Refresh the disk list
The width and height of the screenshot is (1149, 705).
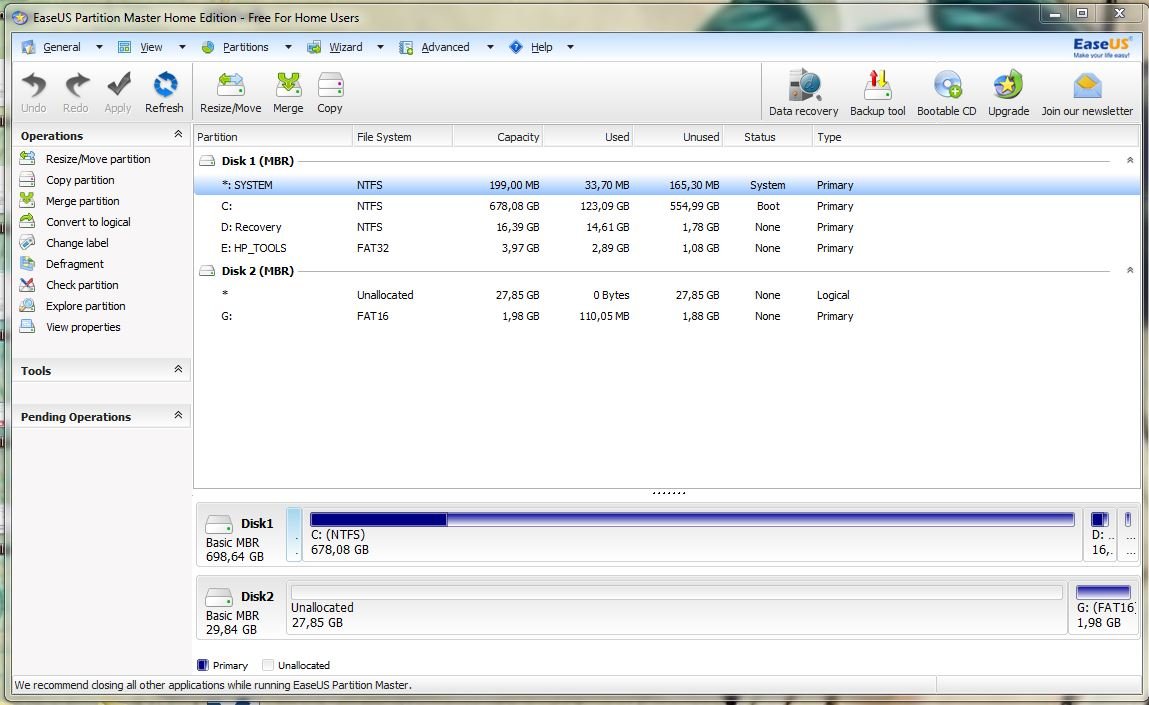[165, 86]
